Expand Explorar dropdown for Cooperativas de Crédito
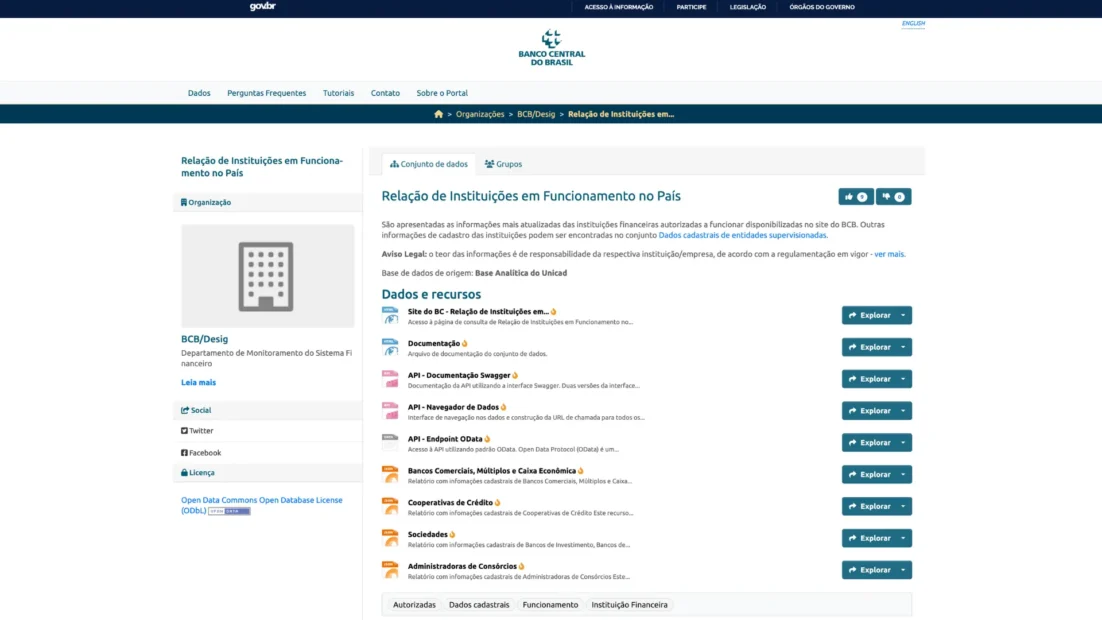This screenshot has width=1102, height=620. pyautogui.click(x=904, y=506)
